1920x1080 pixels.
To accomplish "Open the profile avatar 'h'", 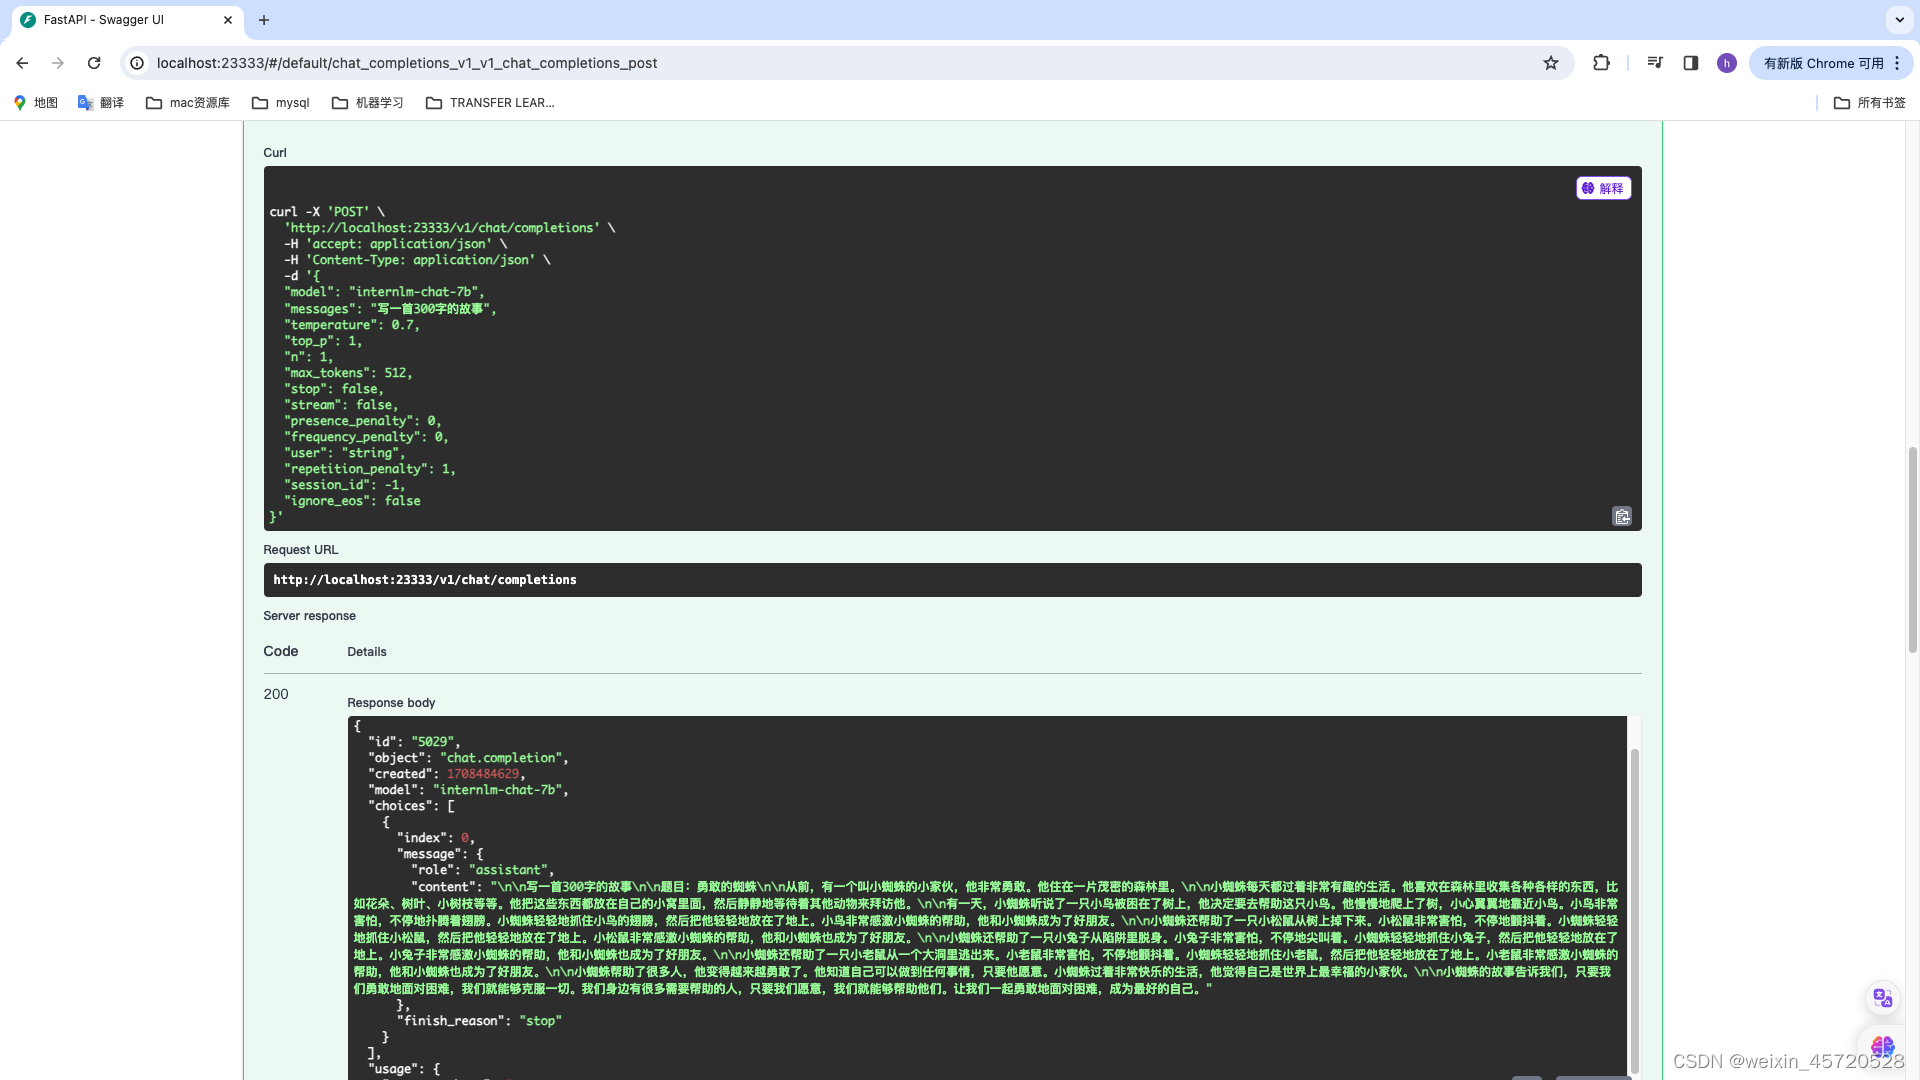I will (x=1727, y=63).
